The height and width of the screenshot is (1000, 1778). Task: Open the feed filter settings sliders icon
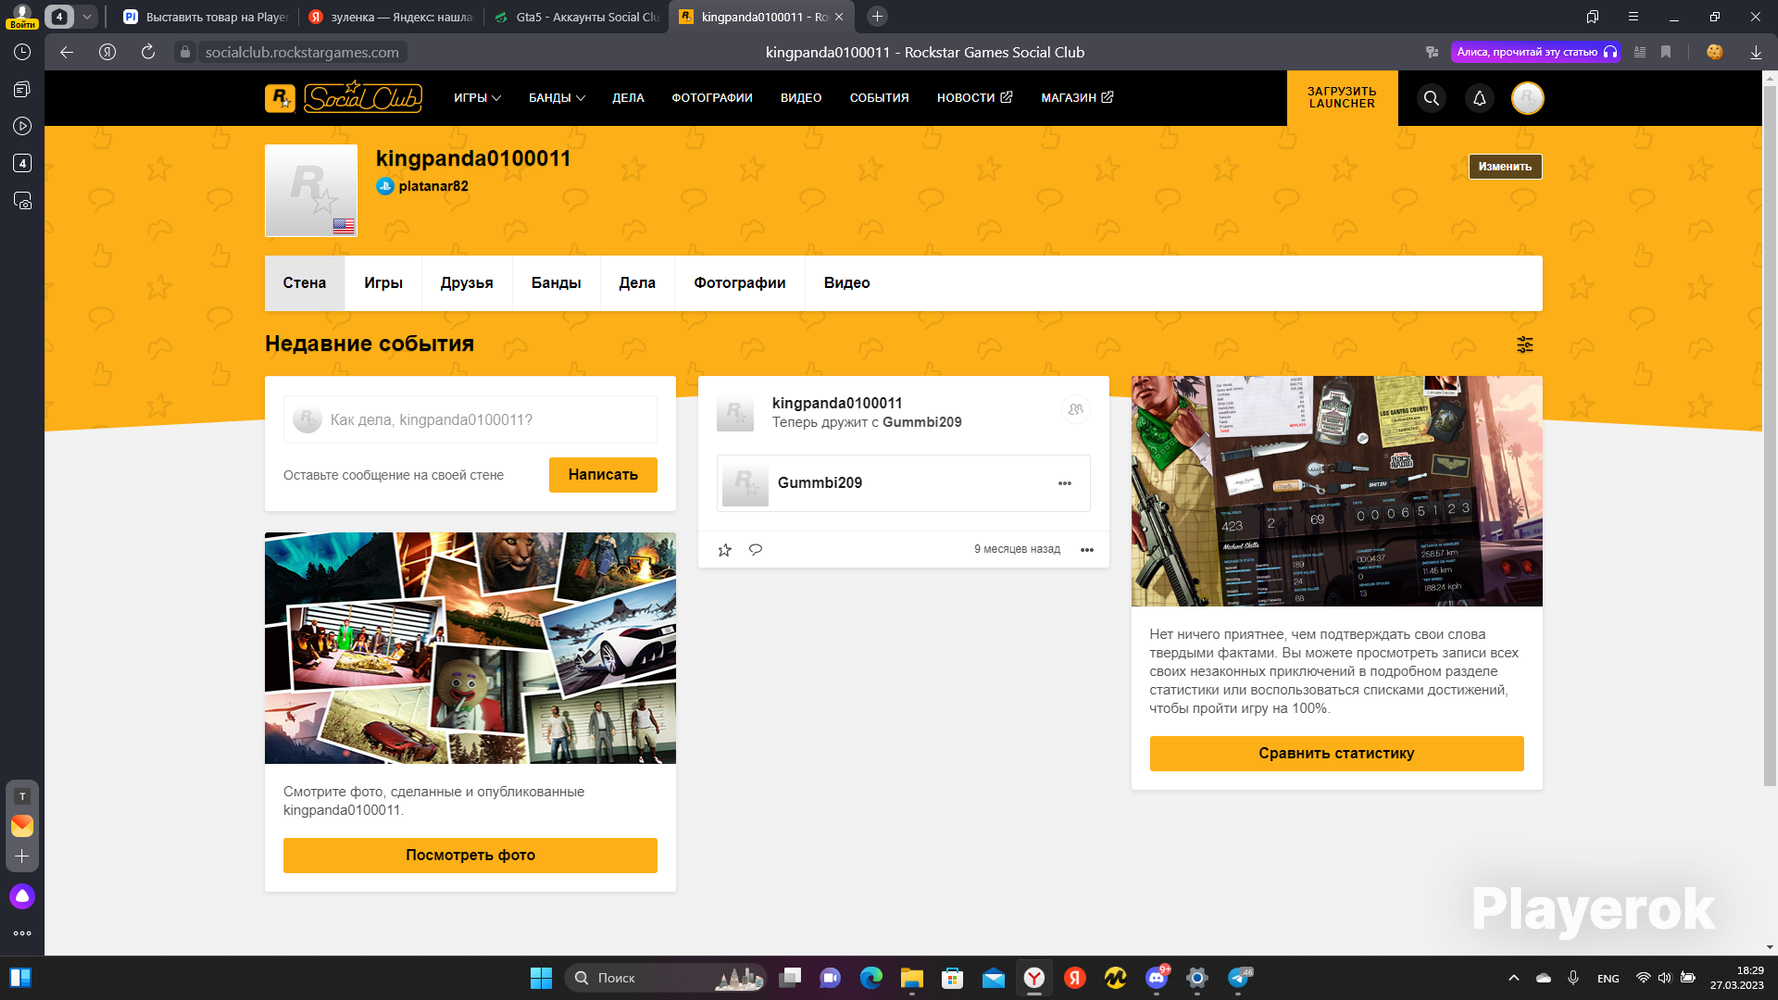1525,344
